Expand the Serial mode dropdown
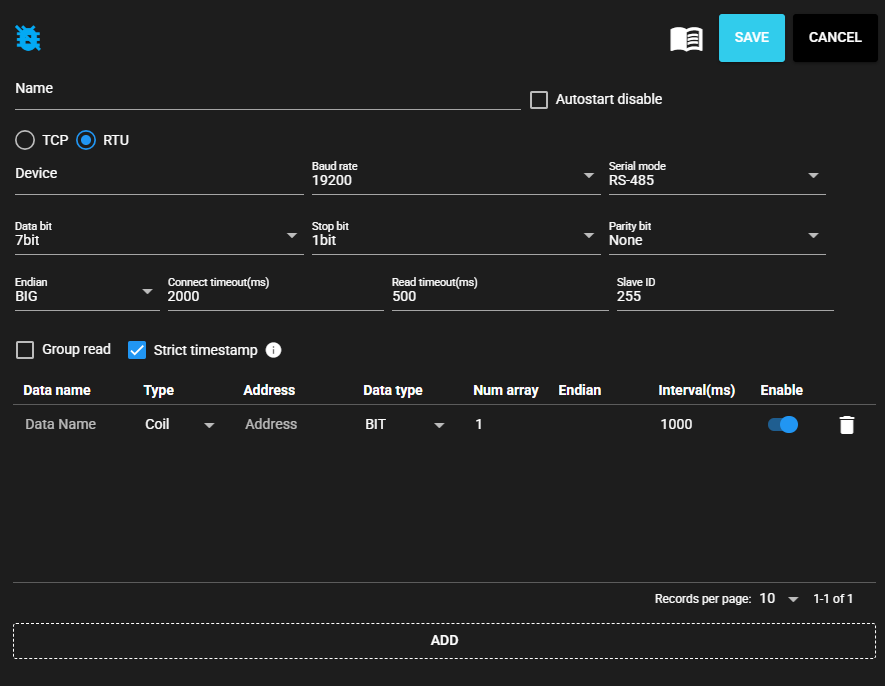 (716, 180)
